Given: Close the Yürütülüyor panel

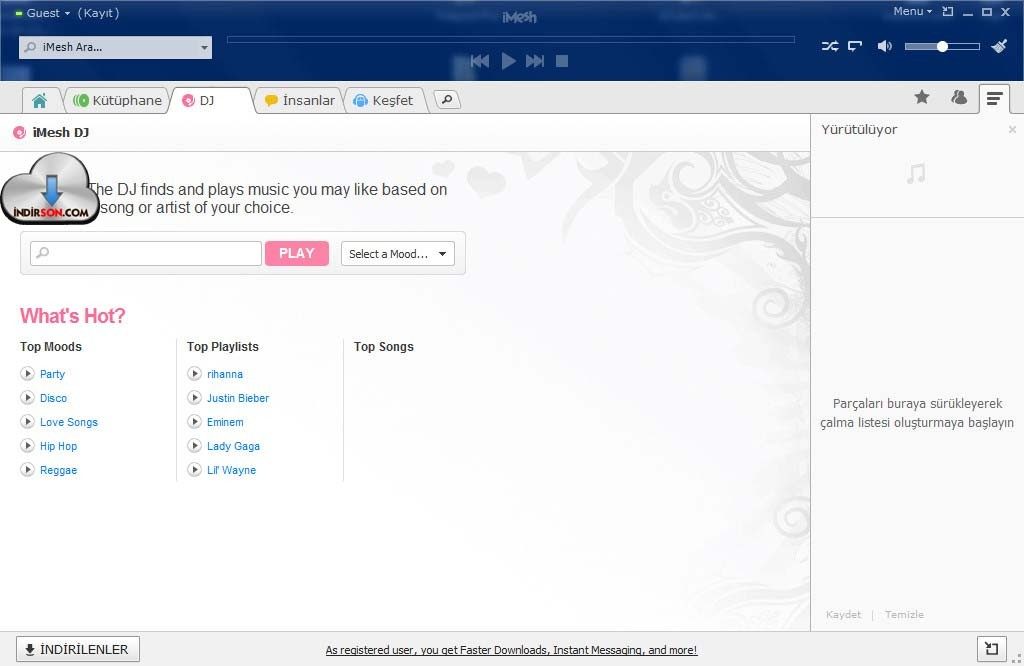Looking at the screenshot, I should [1012, 129].
